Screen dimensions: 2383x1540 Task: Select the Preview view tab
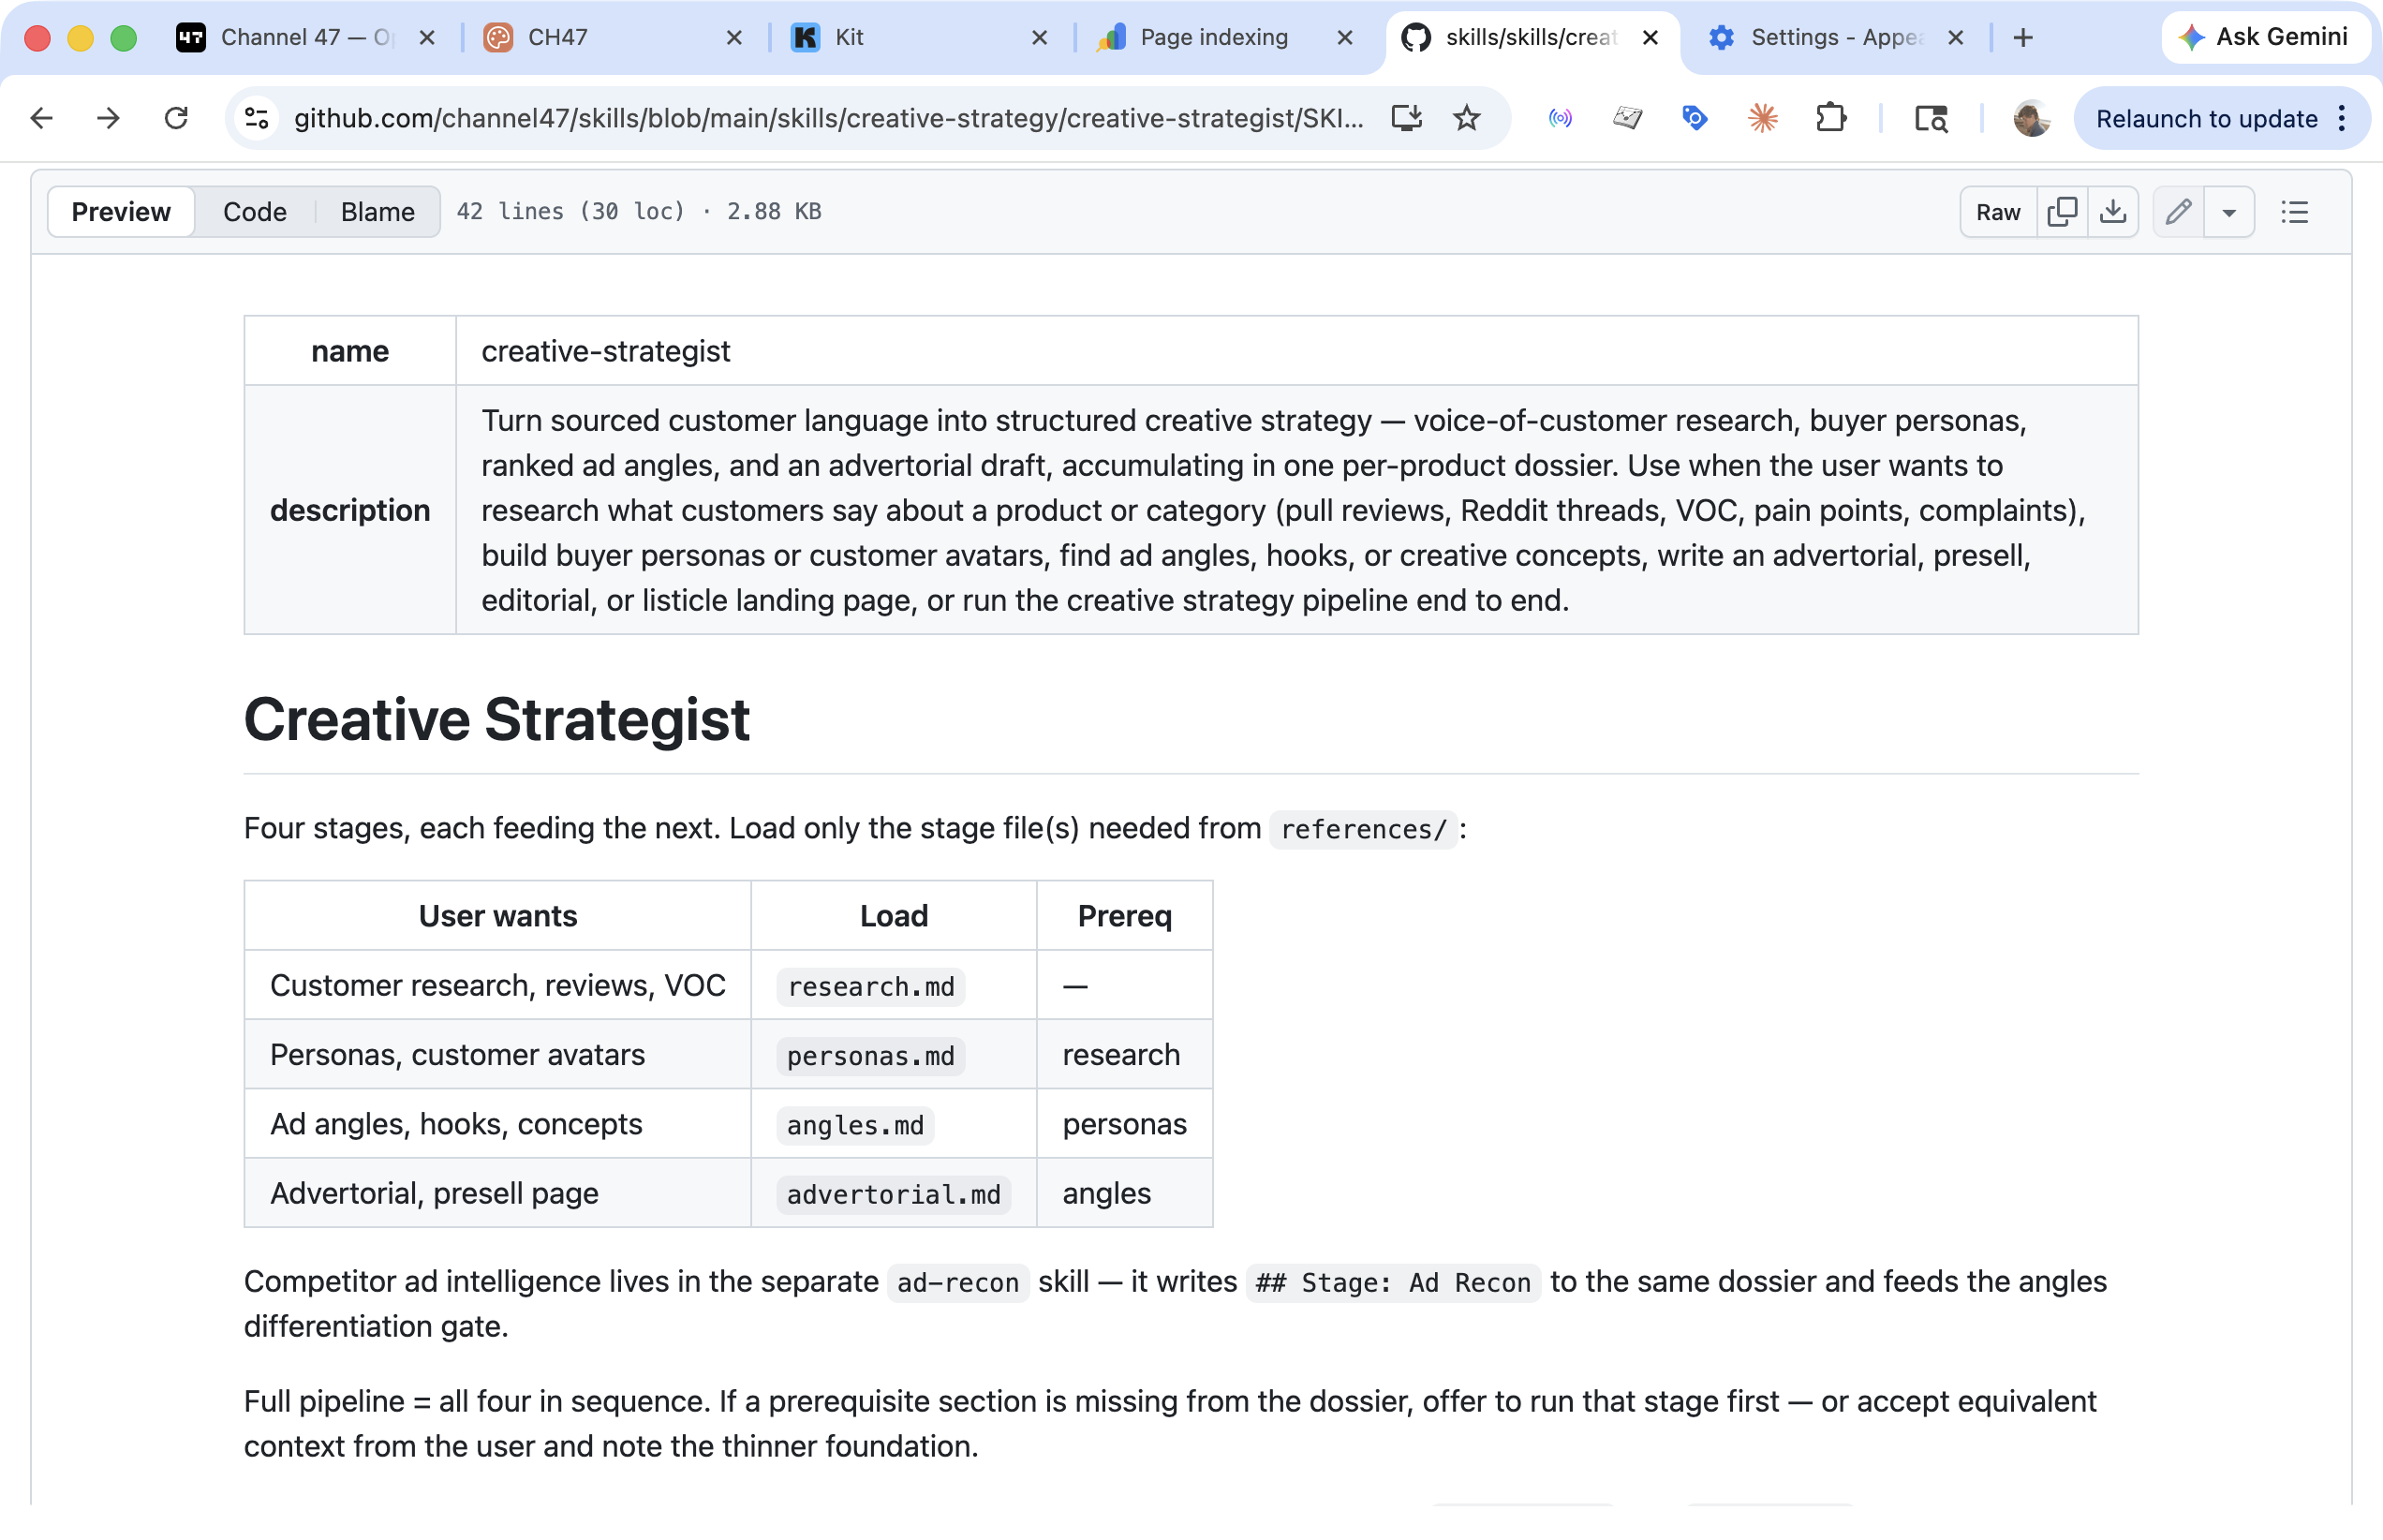pos(121,211)
